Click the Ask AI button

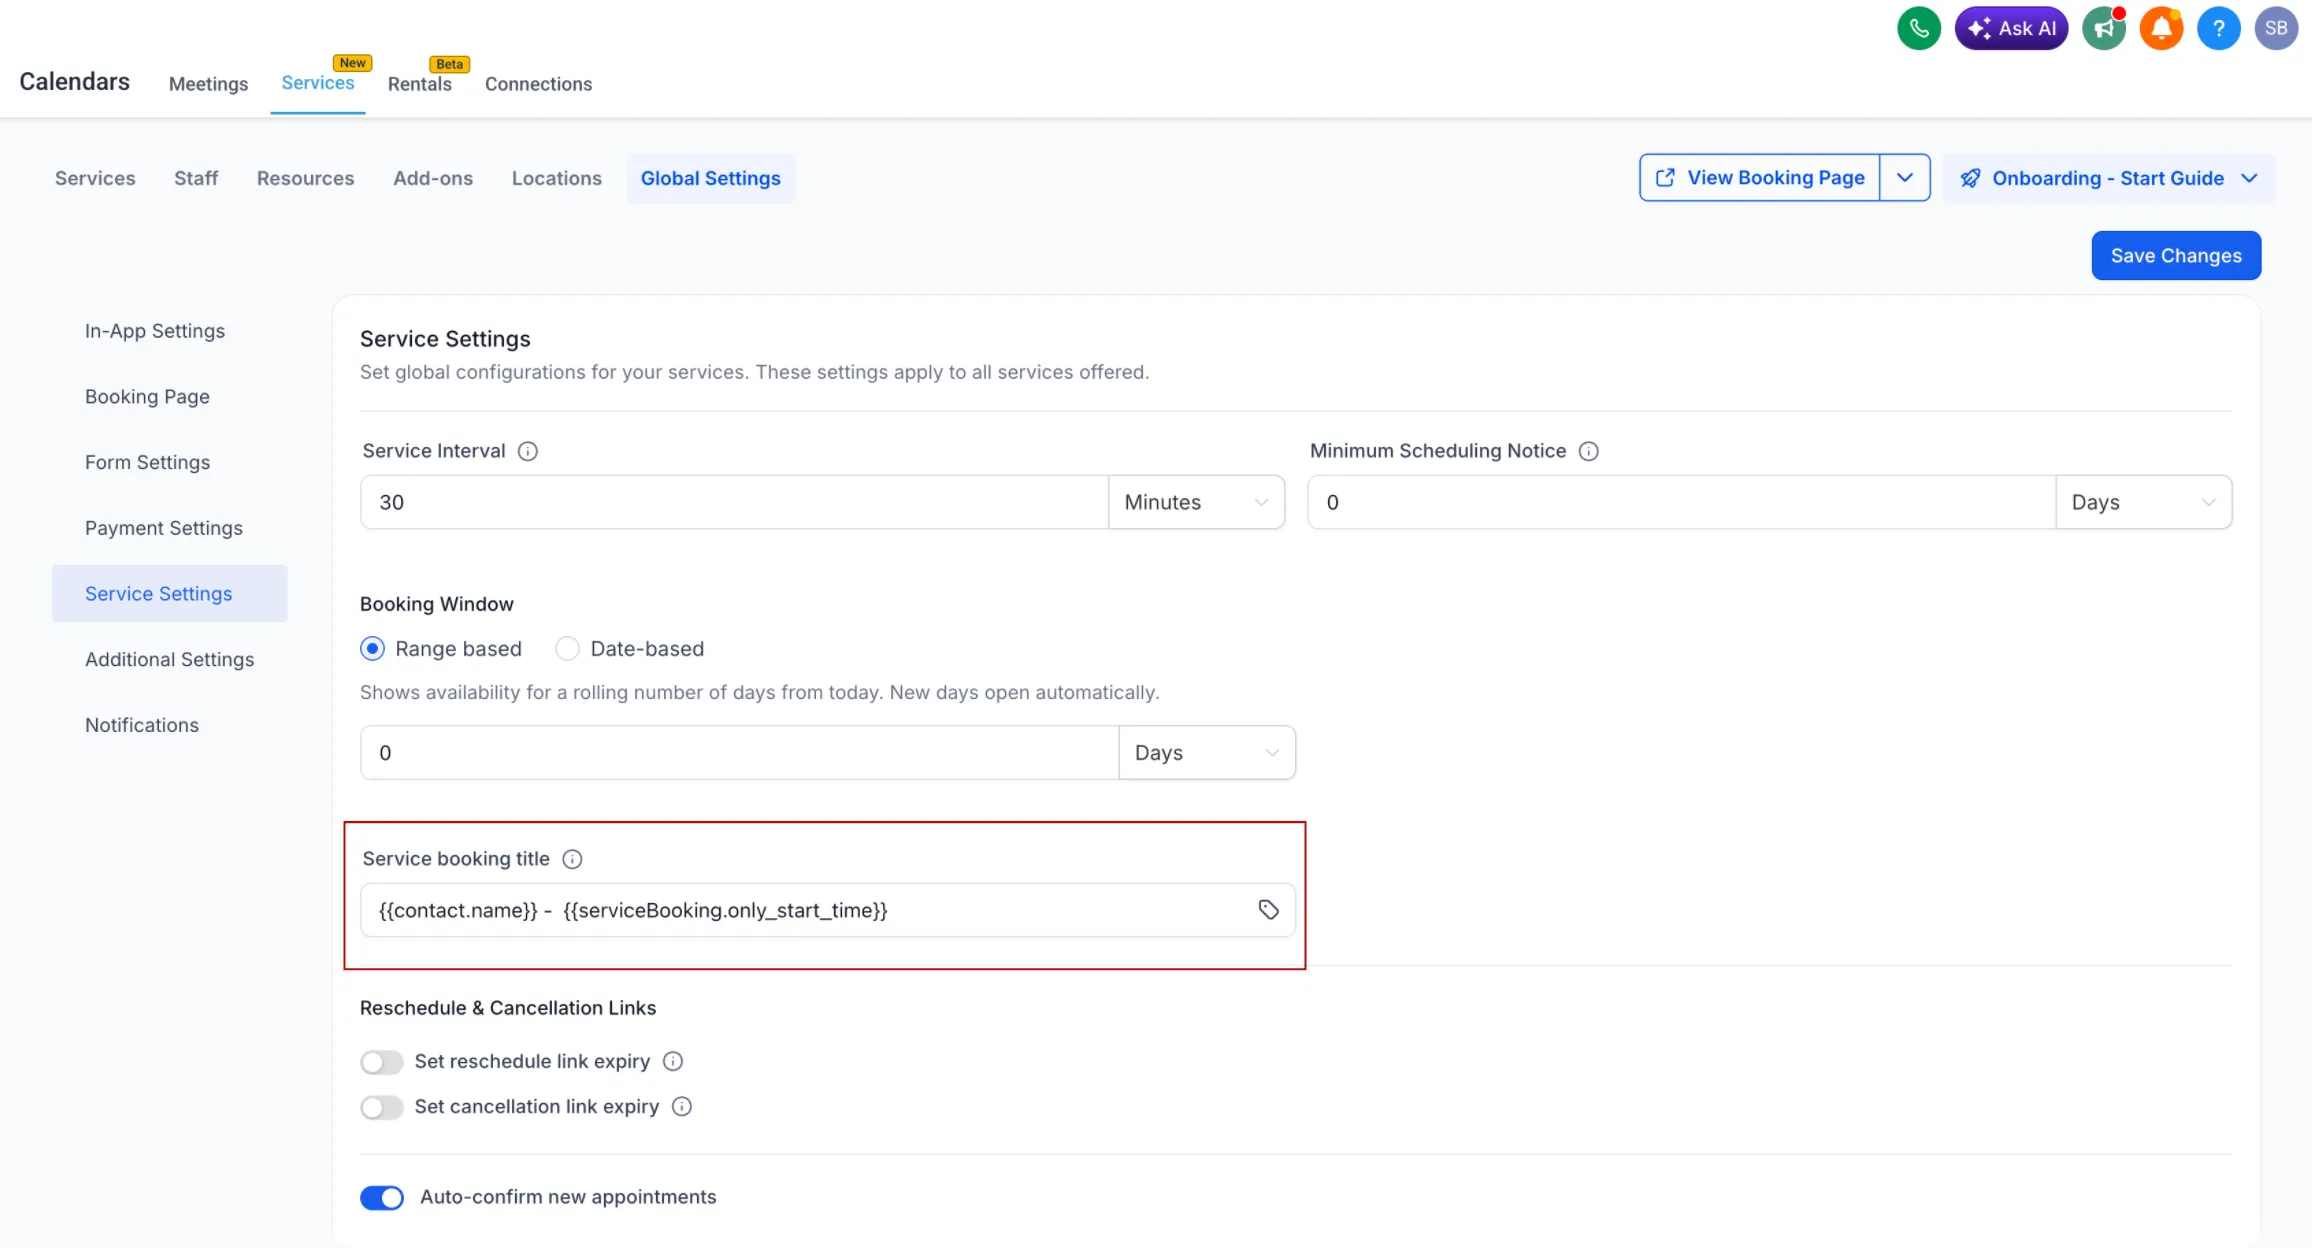(x=2011, y=28)
